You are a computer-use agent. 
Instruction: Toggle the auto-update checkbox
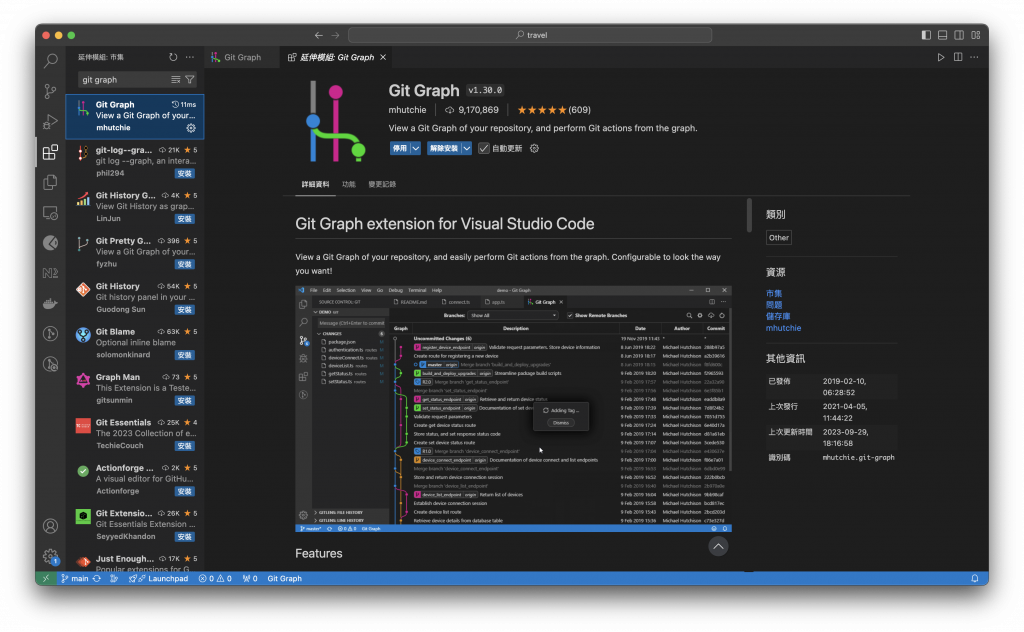pos(484,149)
